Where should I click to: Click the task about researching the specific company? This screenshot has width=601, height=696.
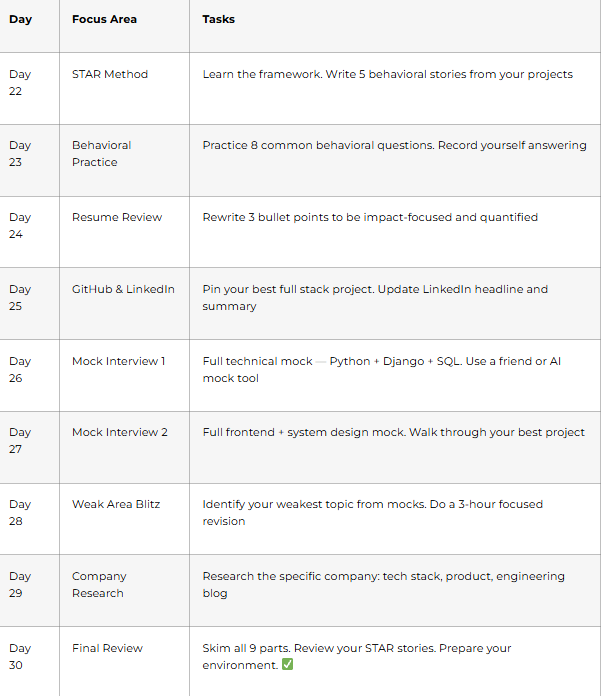point(384,585)
